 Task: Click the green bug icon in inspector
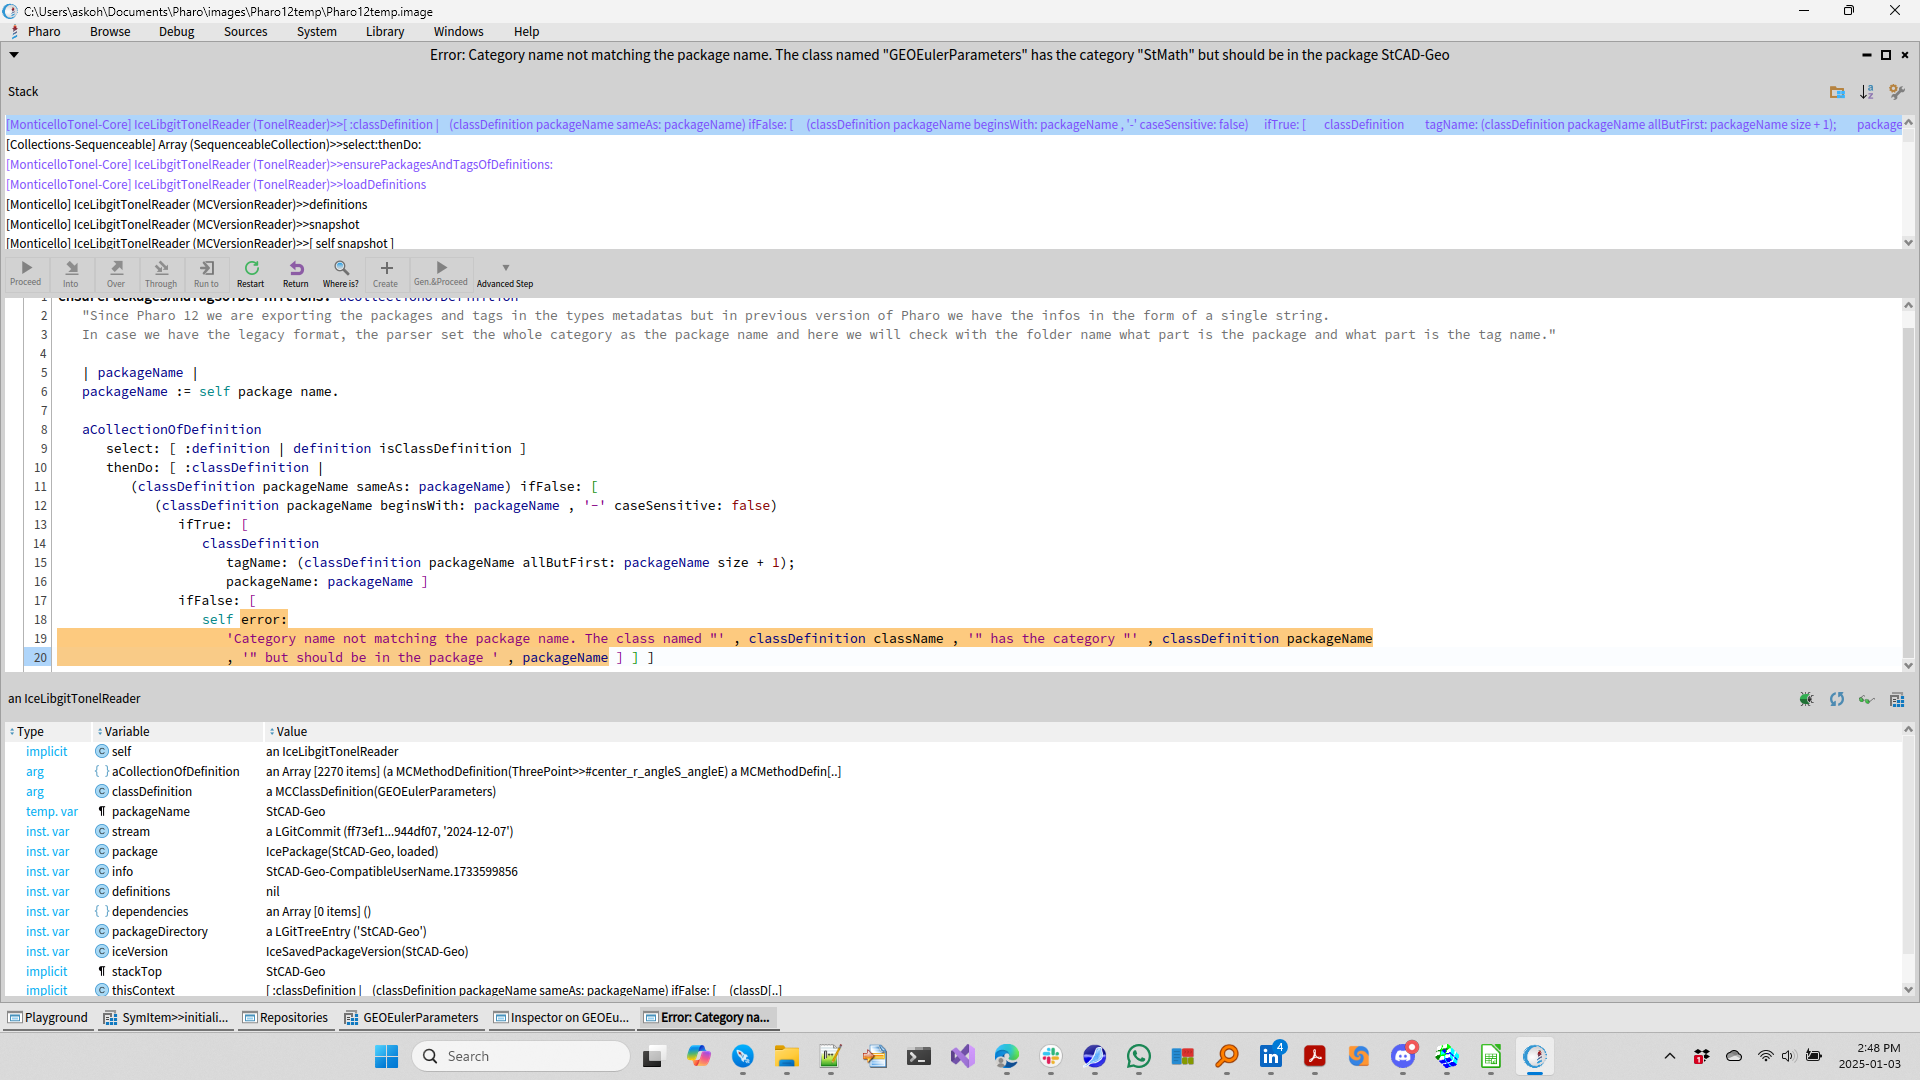tap(1806, 699)
